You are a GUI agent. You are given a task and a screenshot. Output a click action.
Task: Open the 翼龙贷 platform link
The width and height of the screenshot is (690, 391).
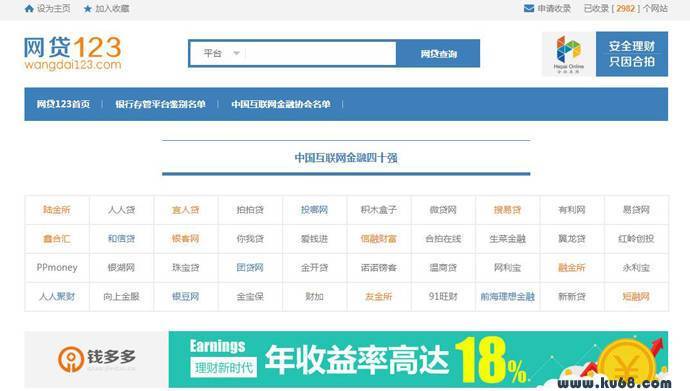tap(572, 239)
